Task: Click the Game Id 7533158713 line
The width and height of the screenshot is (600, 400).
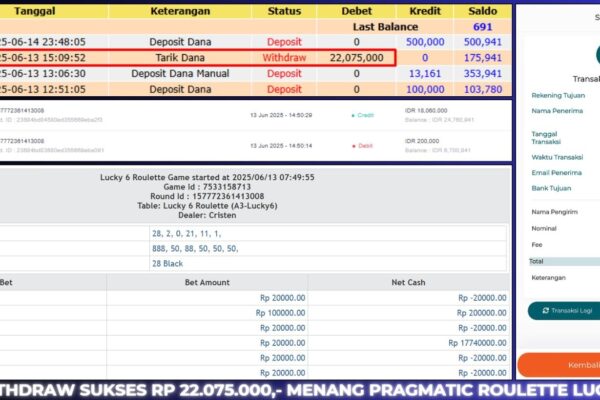Action: click(207, 187)
